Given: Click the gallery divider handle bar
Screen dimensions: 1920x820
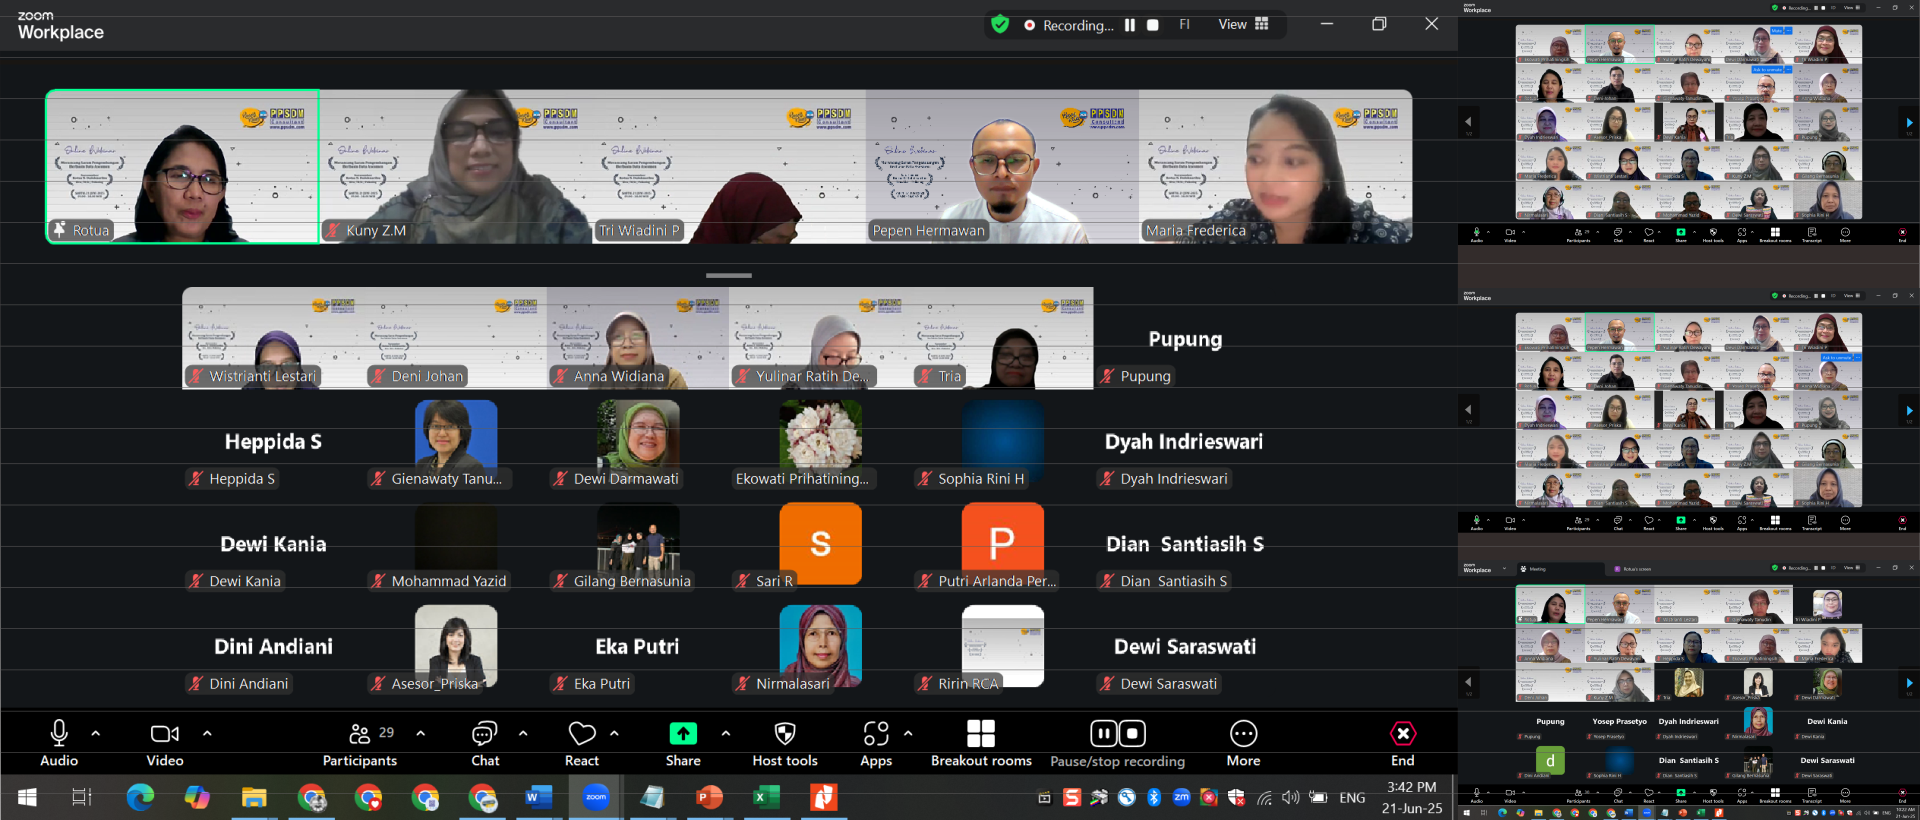Looking at the screenshot, I should (x=729, y=275).
